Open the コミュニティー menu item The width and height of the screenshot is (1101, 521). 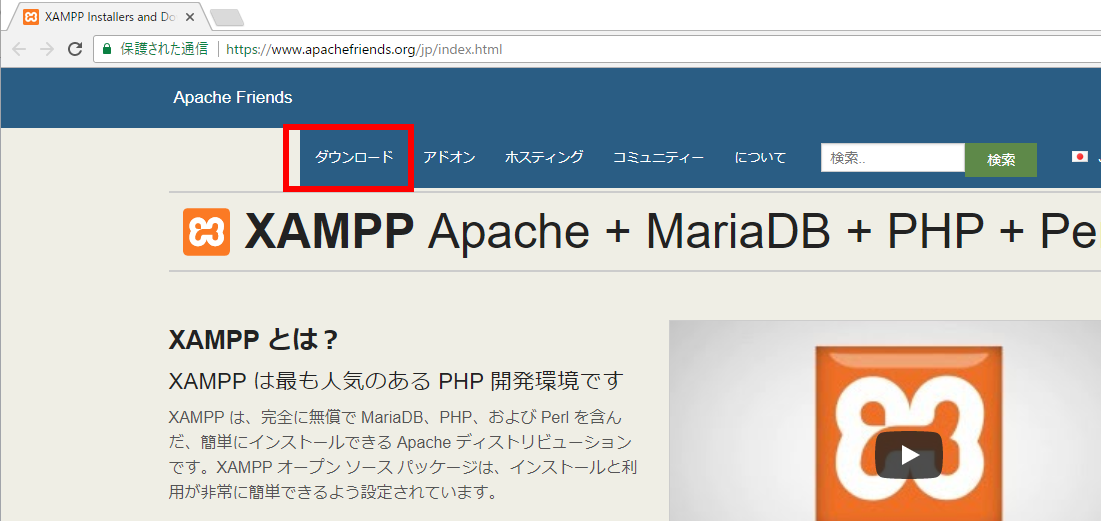tap(658, 157)
